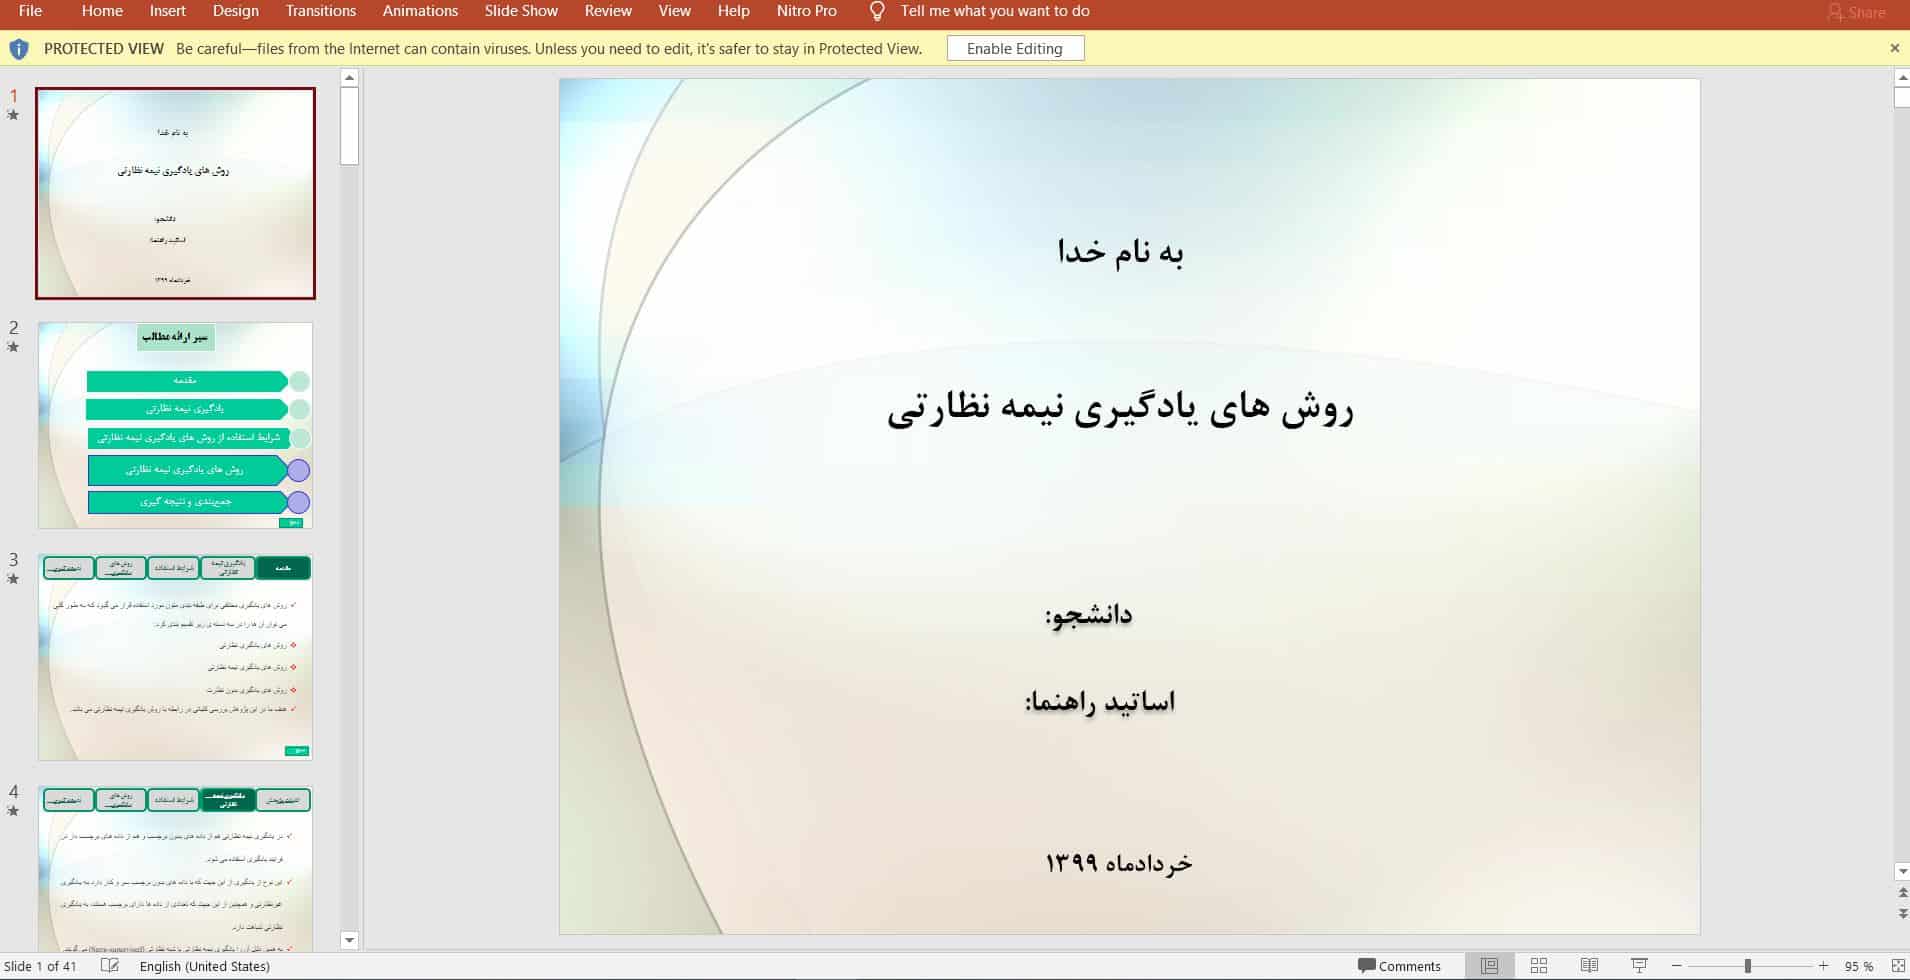This screenshot has height=980, width=1910.
Task: Click slide area scroll up arrow
Action: point(1901,77)
